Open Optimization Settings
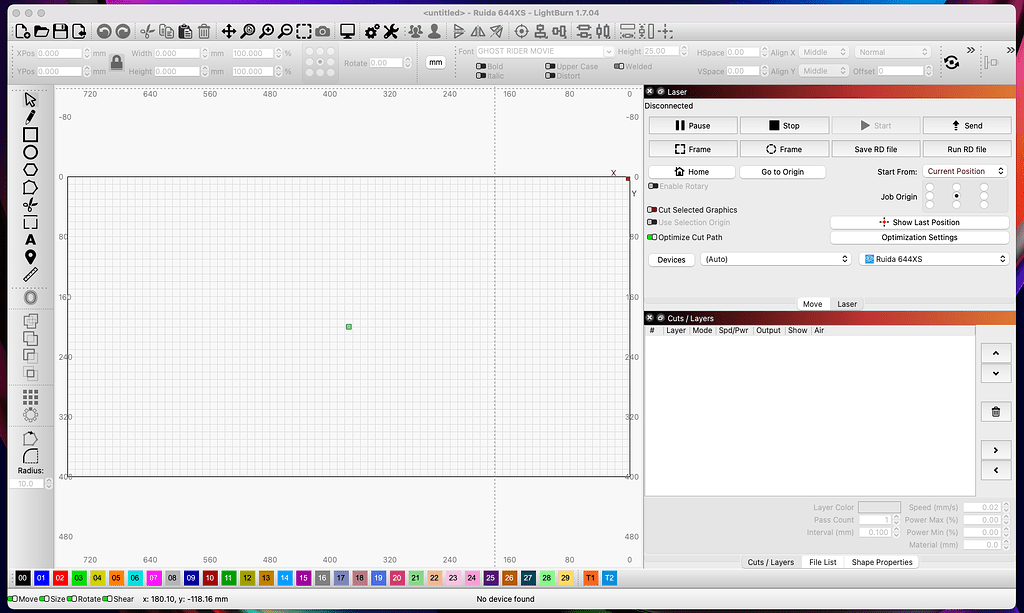The height and width of the screenshot is (613, 1024). click(919, 237)
